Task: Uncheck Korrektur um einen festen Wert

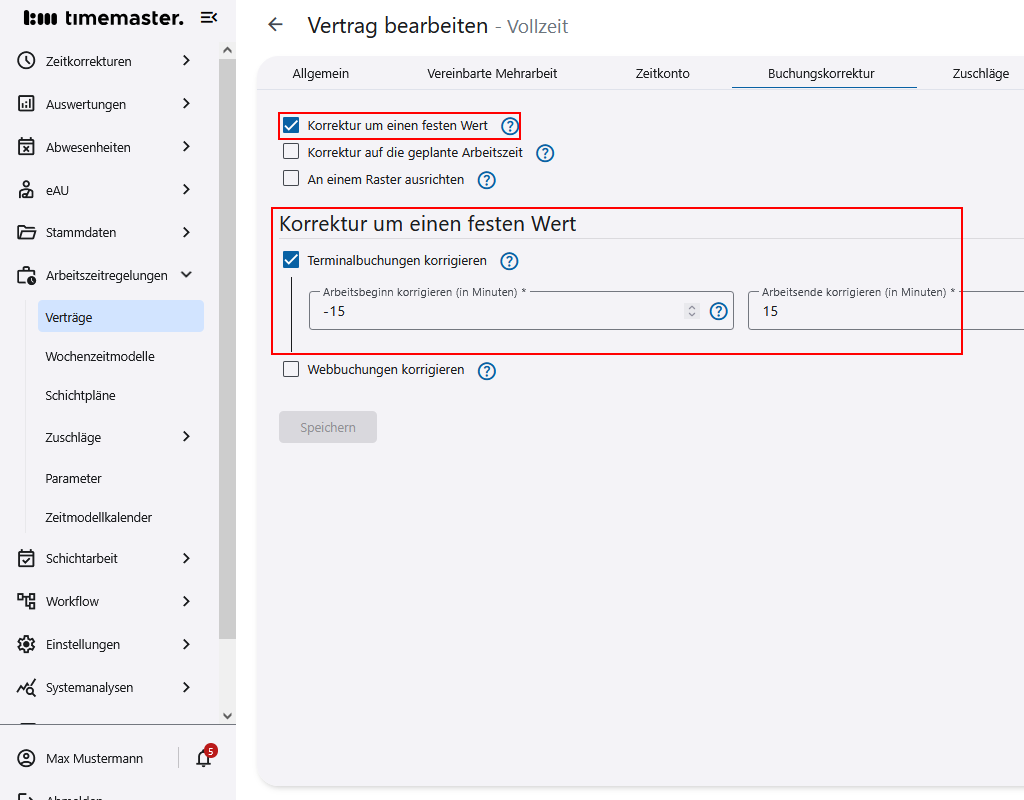Action: [291, 126]
